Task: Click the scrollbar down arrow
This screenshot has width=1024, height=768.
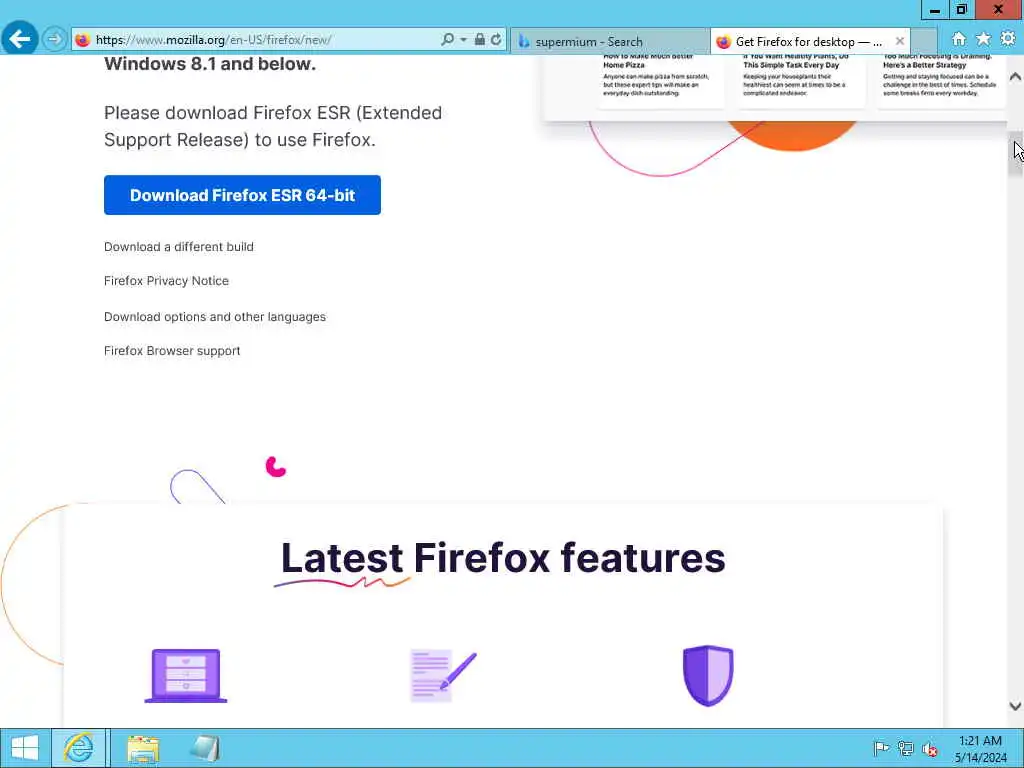Action: pyautogui.click(x=1015, y=706)
